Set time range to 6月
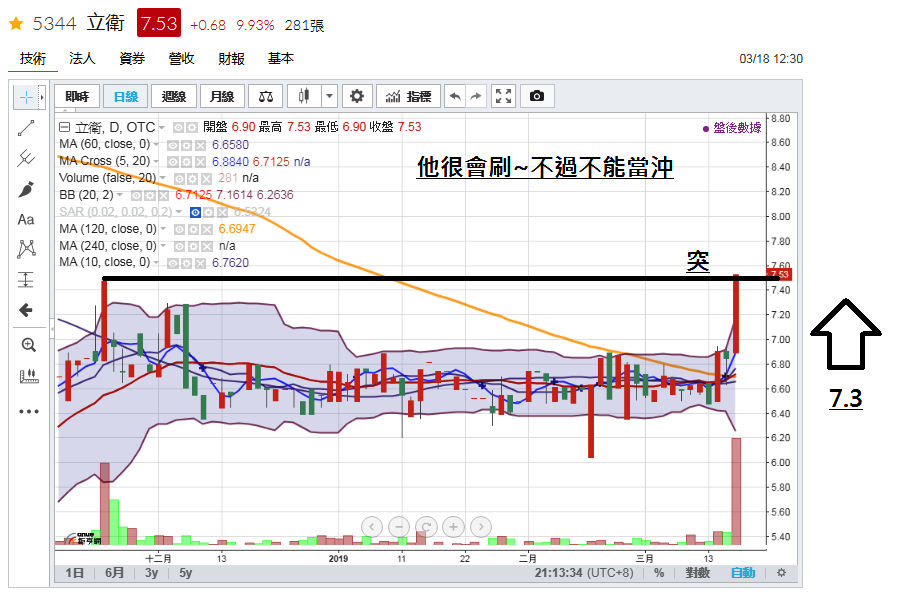Viewport: 900px width, 600px height. click(x=114, y=572)
